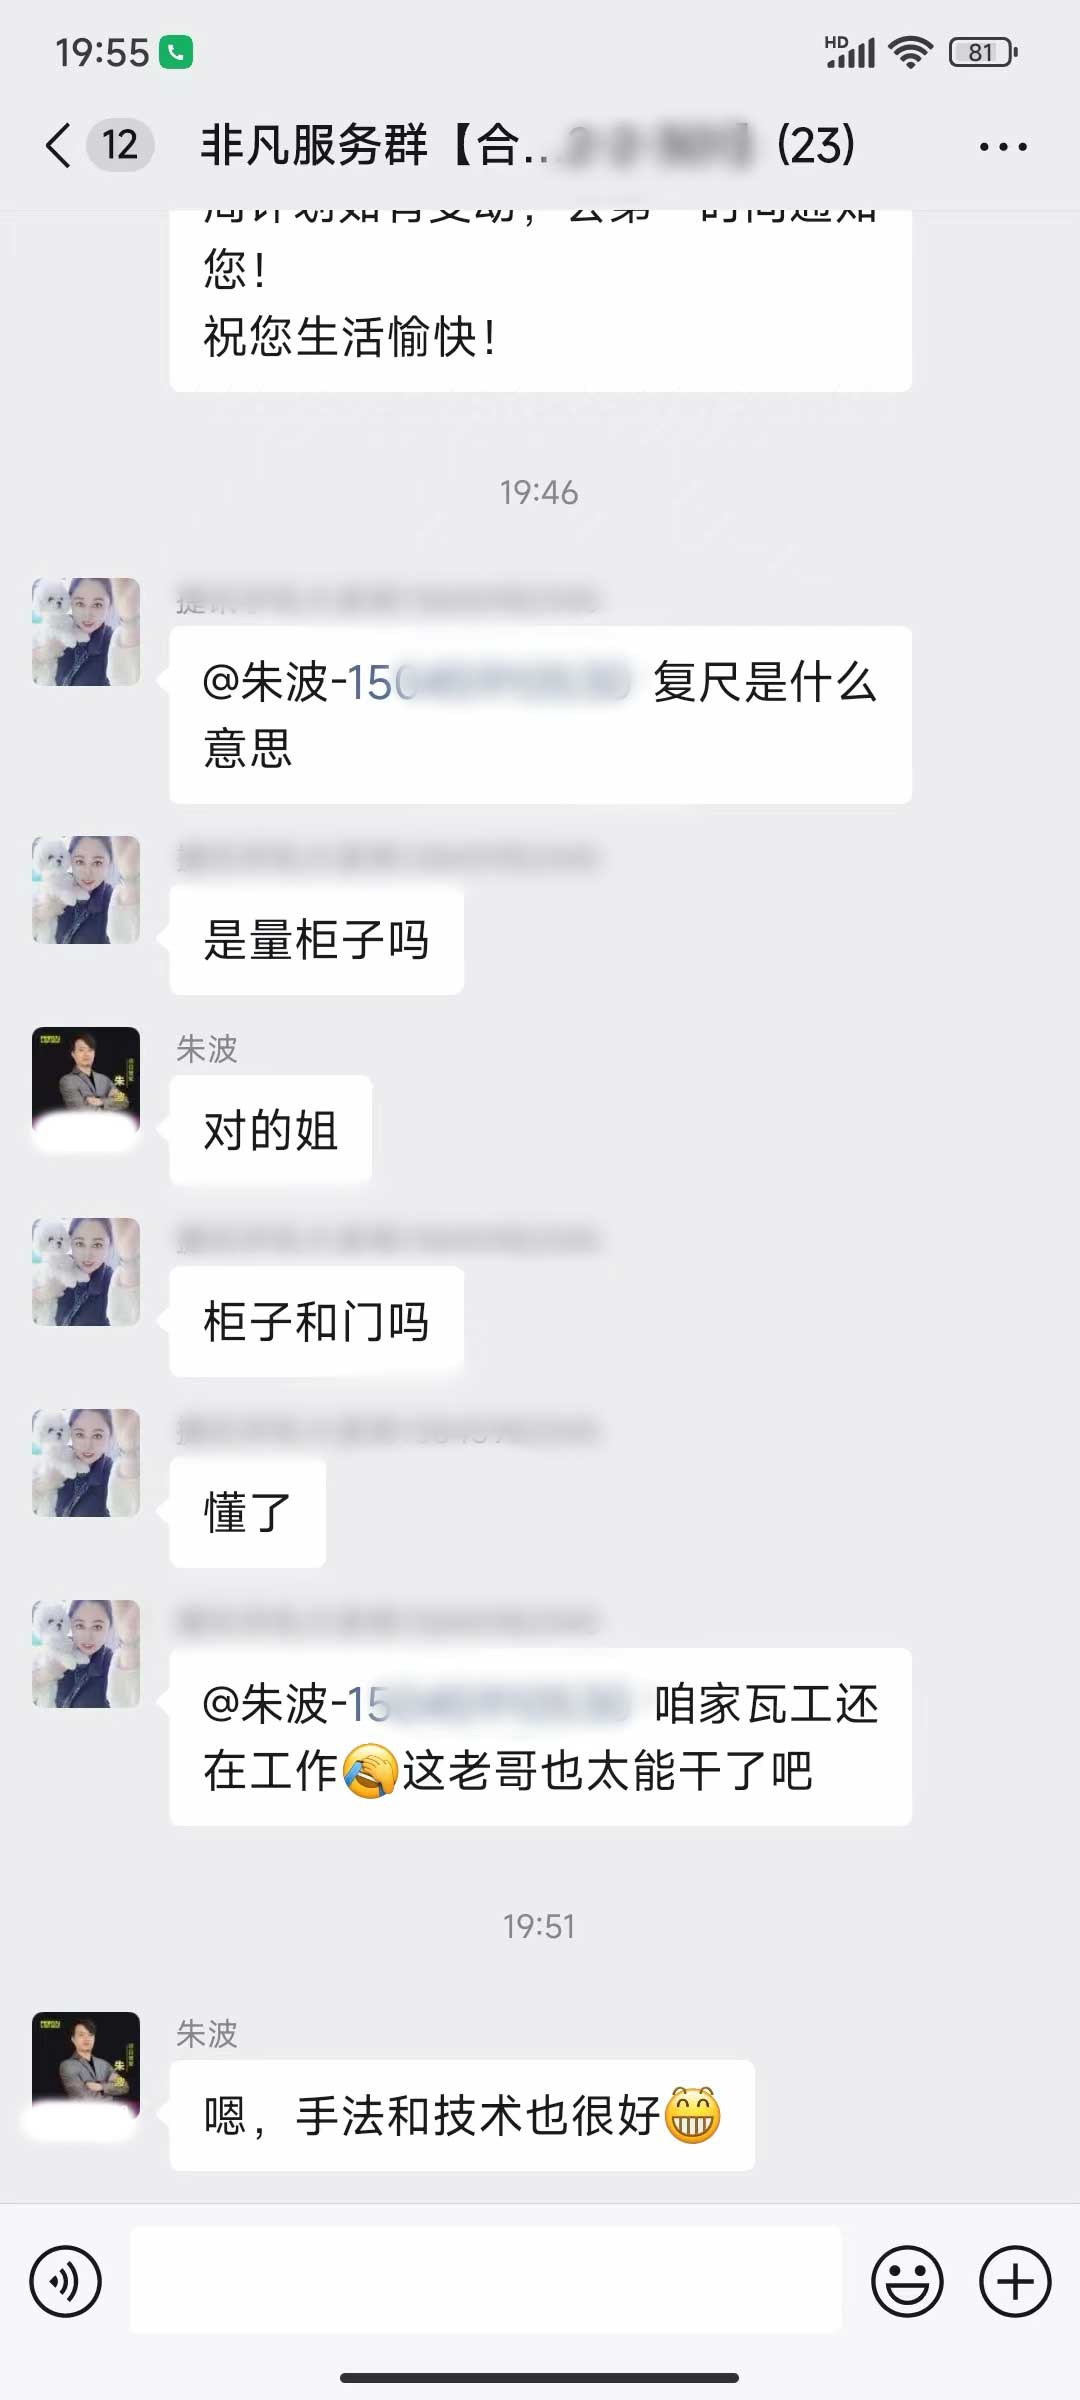The height and width of the screenshot is (2400, 1080).
Task: Open avatar beside 是量柜子吗 message
Action: pos(86,890)
